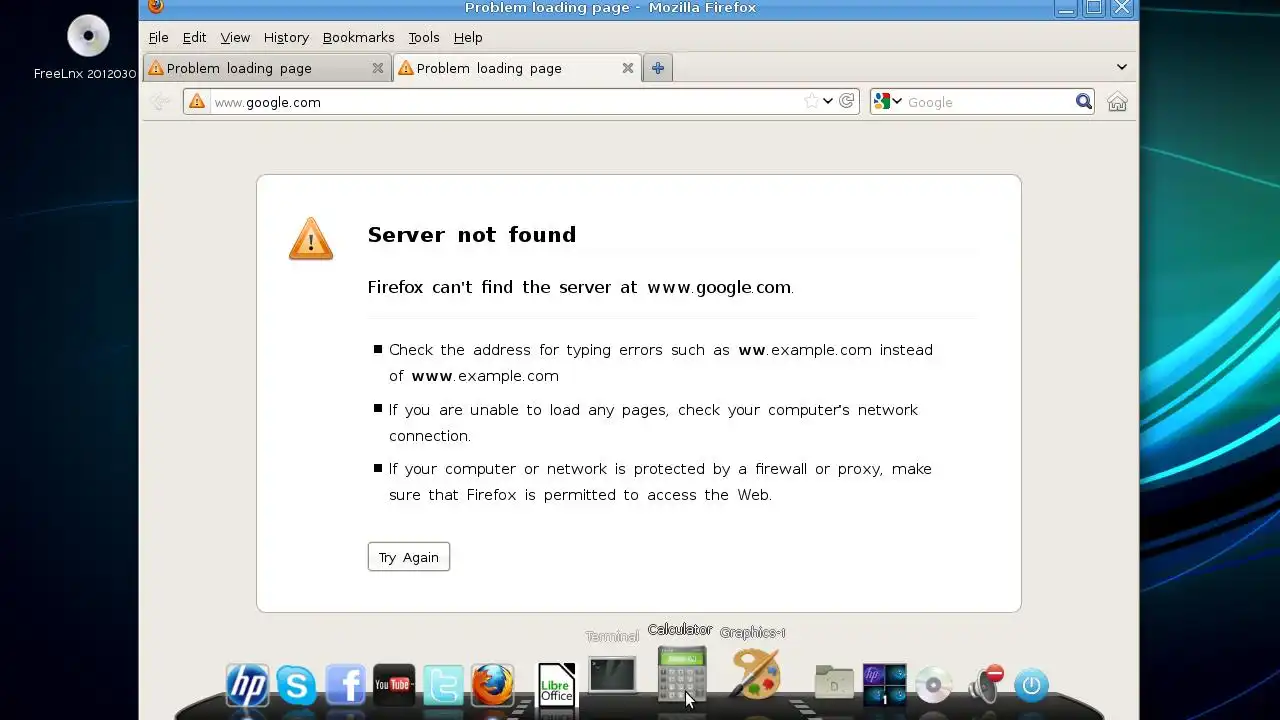This screenshot has width=1280, height=720.
Task: Launch Calculator from the dock
Action: 682,673
